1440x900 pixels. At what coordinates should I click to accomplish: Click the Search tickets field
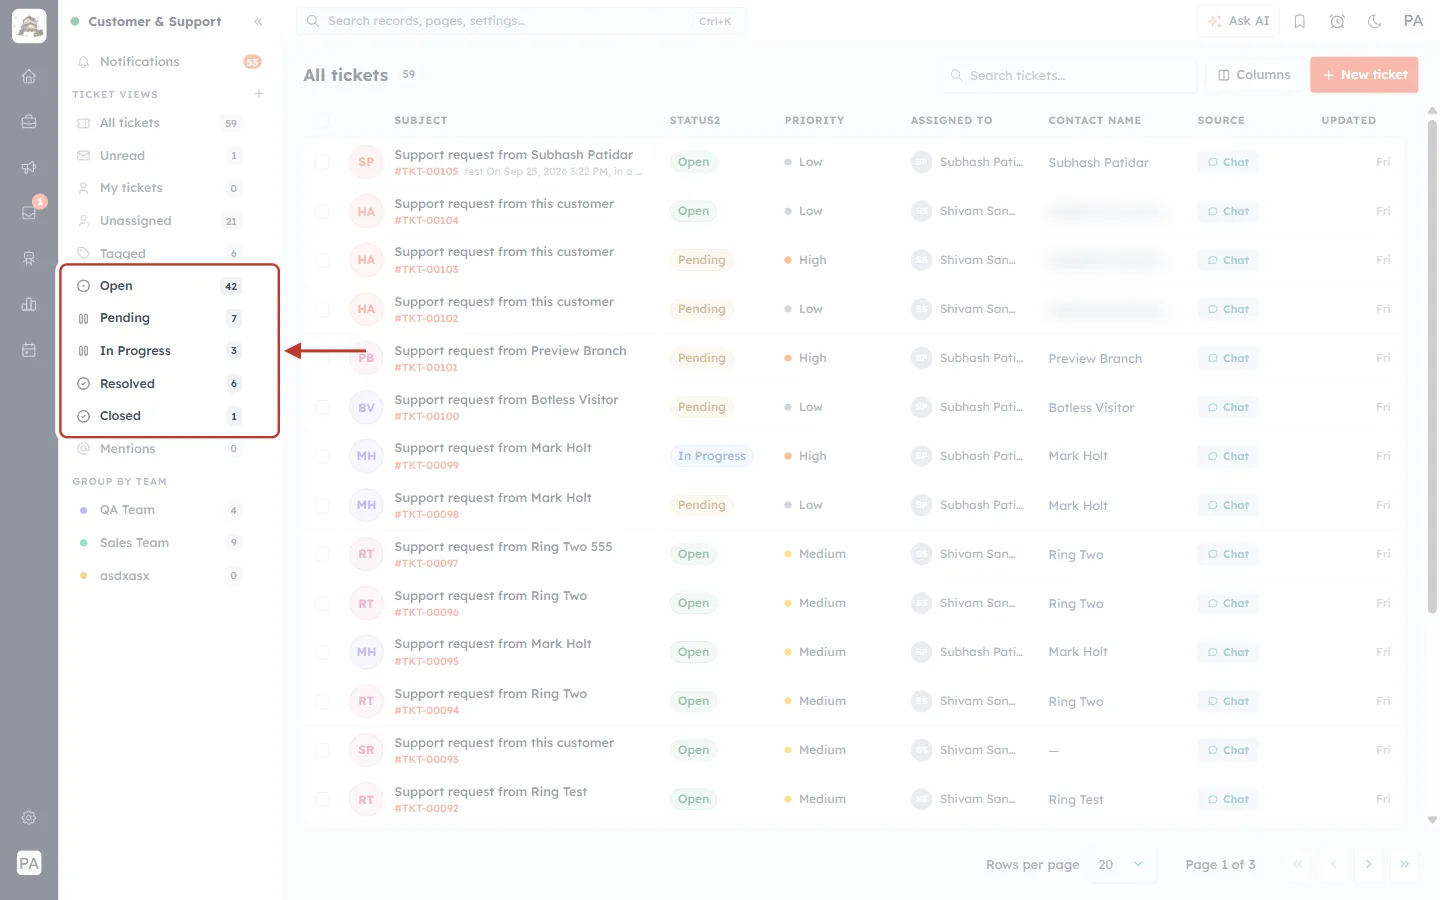[x=1068, y=75]
